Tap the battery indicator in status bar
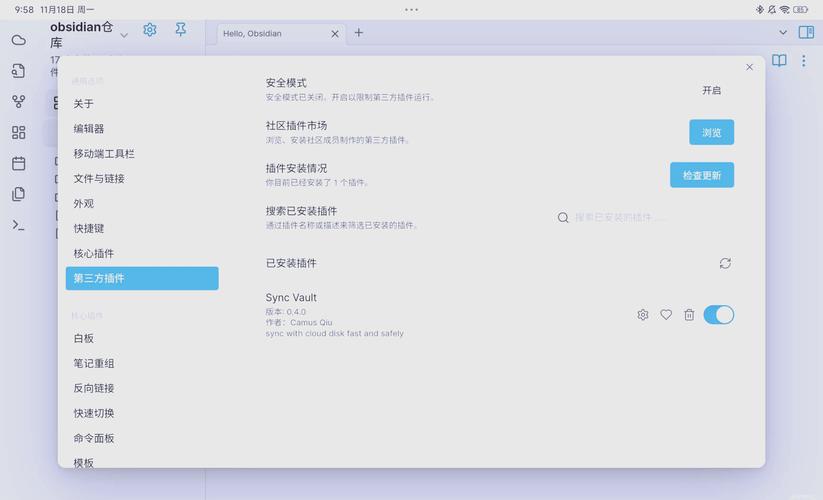The image size is (823, 500). [800, 9]
